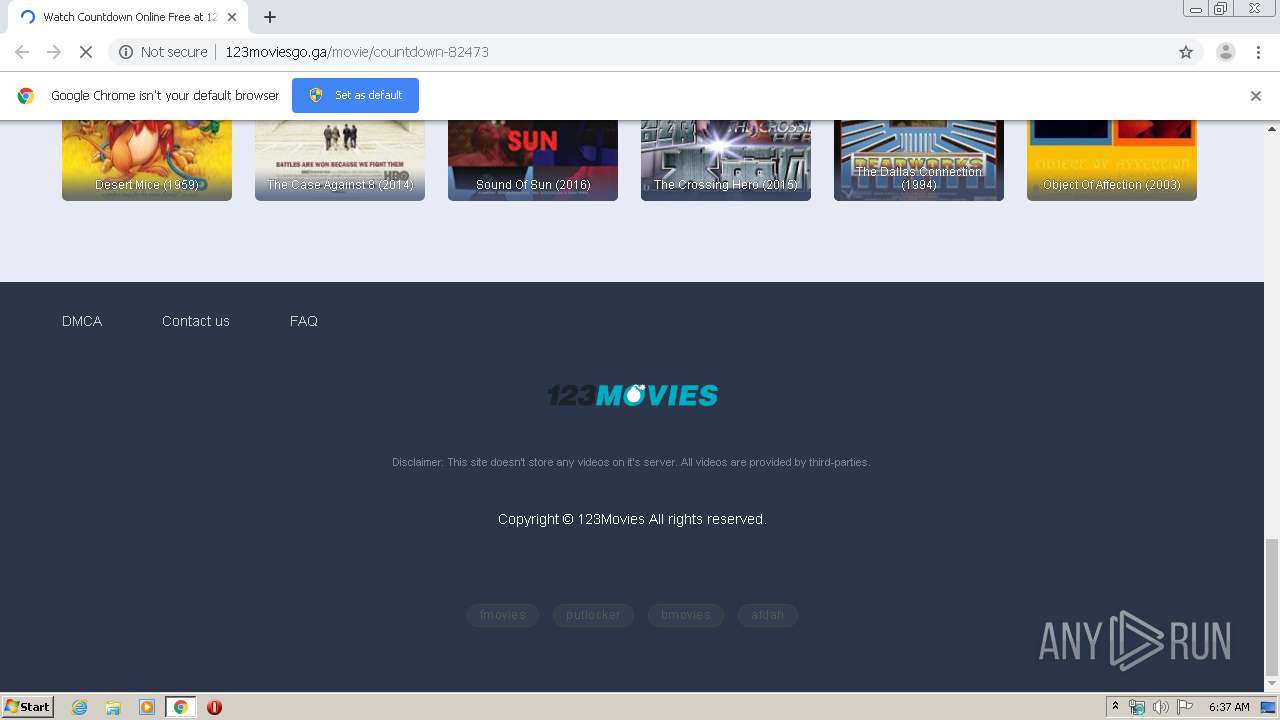Stop loading page with the X button
The height and width of the screenshot is (720, 1280).
coord(86,52)
